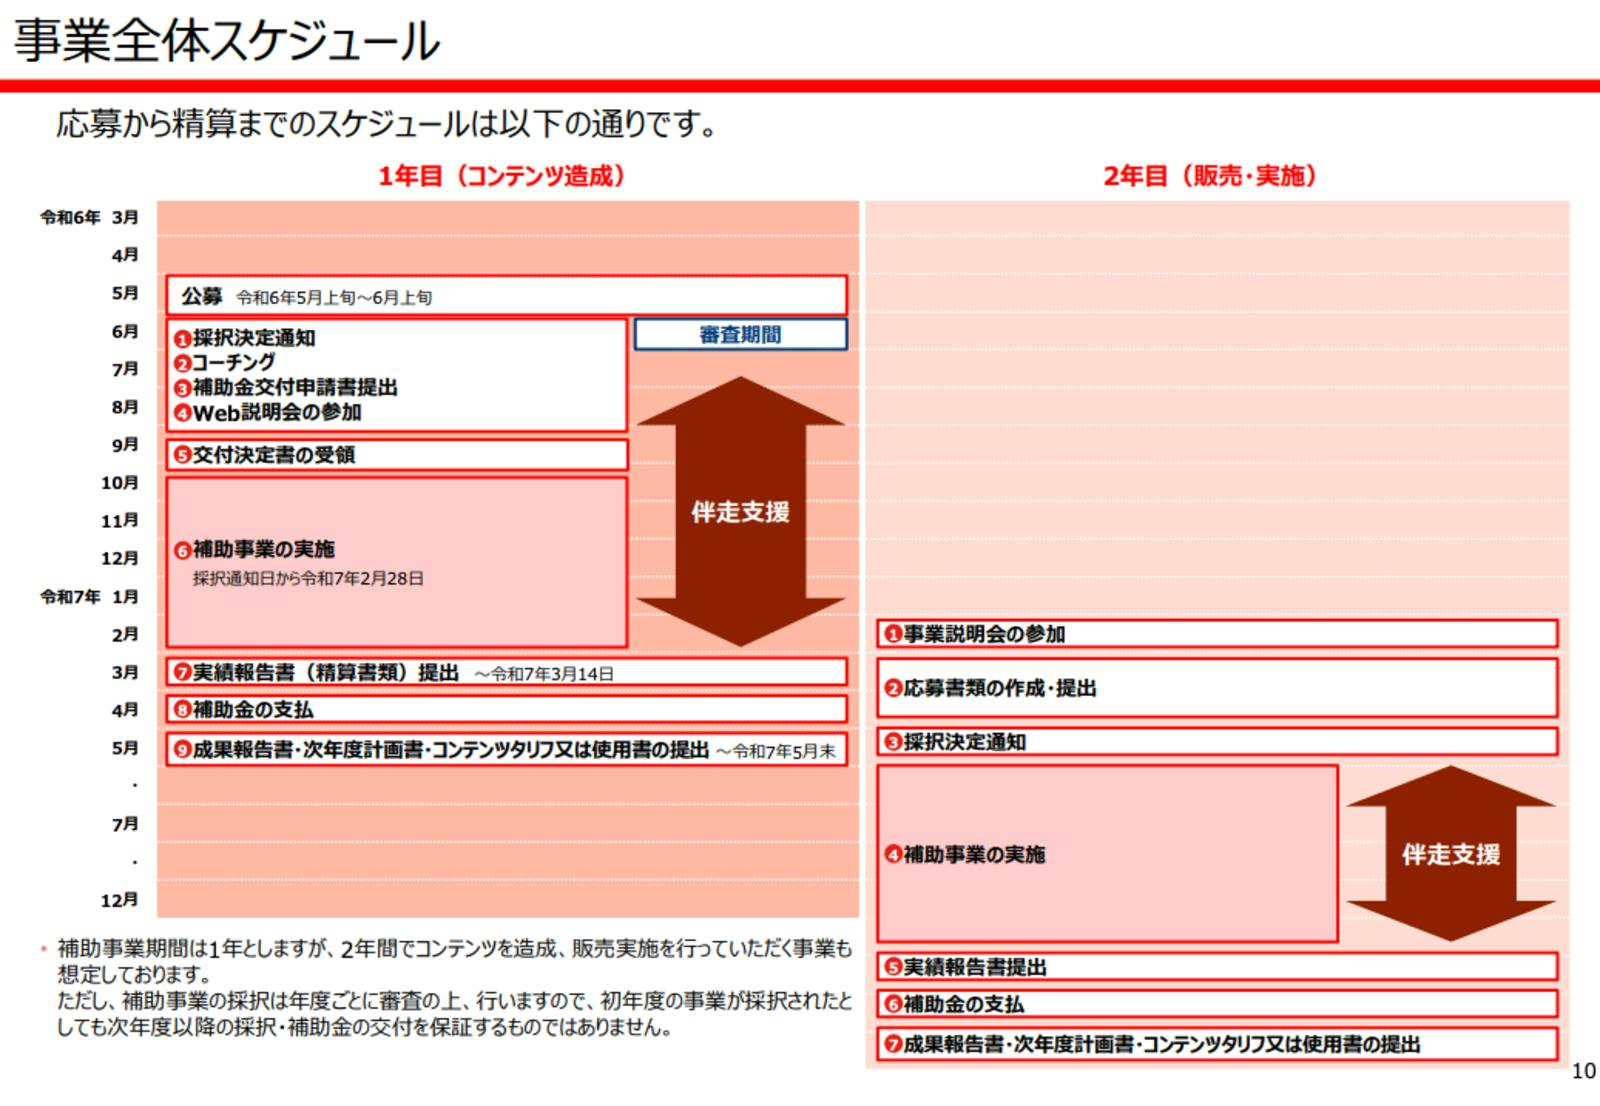The height and width of the screenshot is (1106, 1600).
Task: Select the 1年目（コンテンツ造成） heading
Action: [x=502, y=176]
